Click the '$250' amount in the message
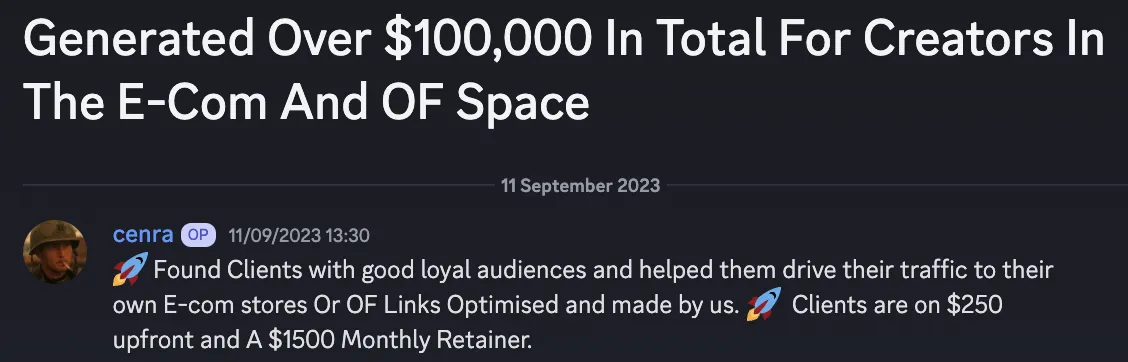Screen dimensions: 1128x362 (974, 304)
